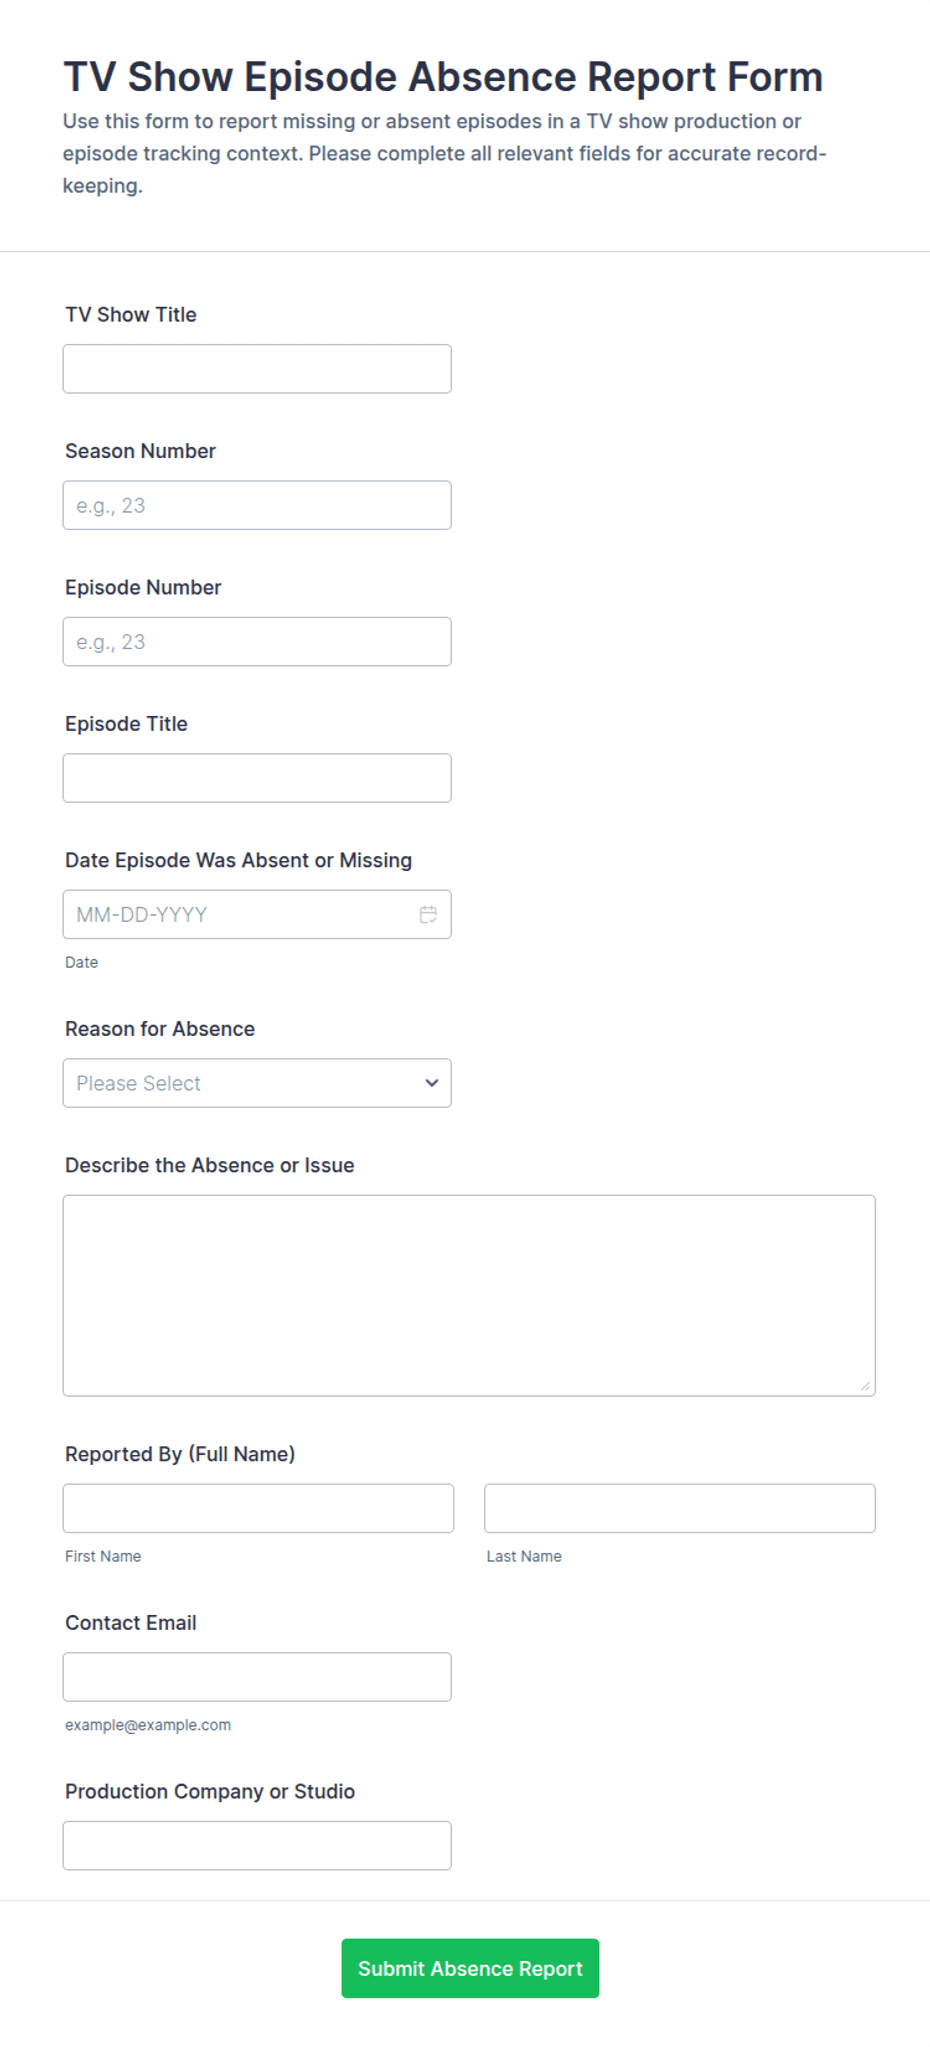This screenshot has width=930, height=2047.
Task: Select the Last Name input
Action: pos(680,1508)
